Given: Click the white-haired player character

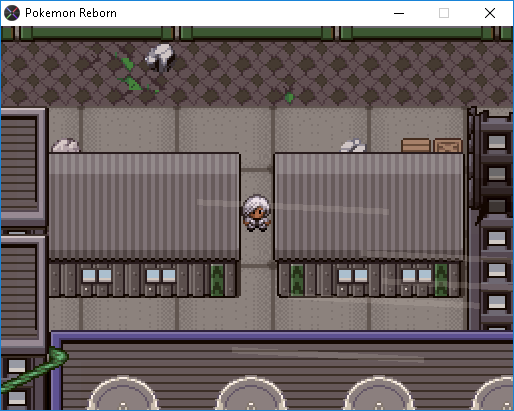Looking at the screenshot, I should coord(256,213).
